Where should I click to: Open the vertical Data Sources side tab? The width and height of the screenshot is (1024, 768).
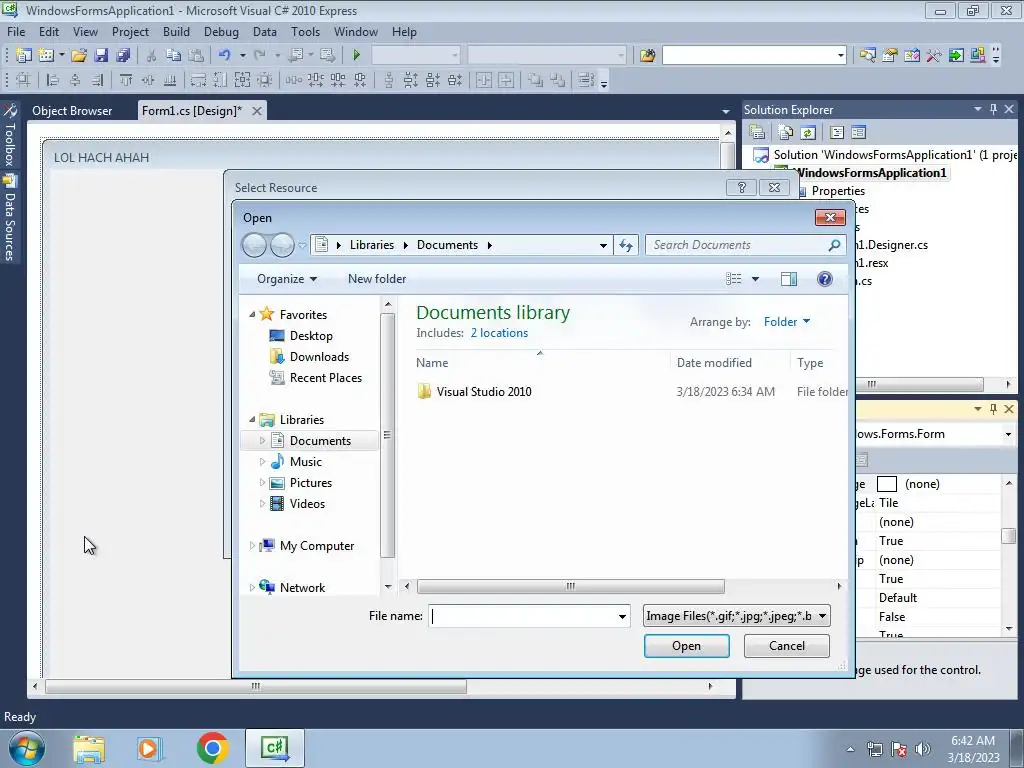click(x=10, y=218)
